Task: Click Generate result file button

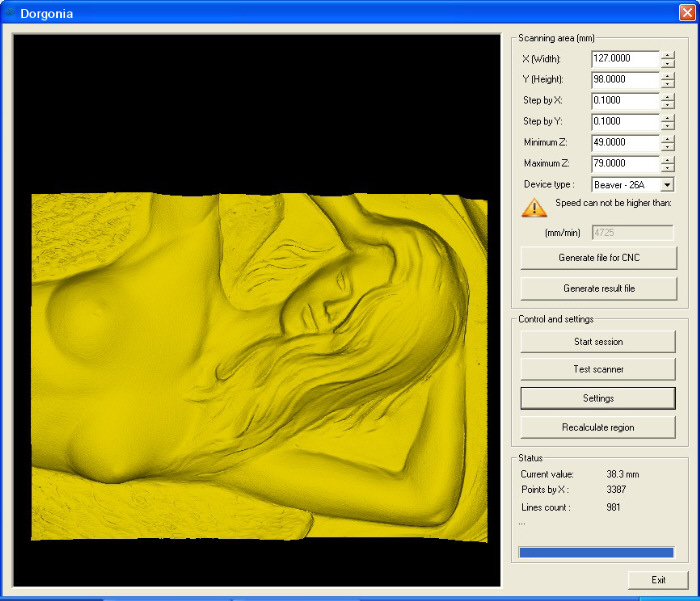Action: 598,288
